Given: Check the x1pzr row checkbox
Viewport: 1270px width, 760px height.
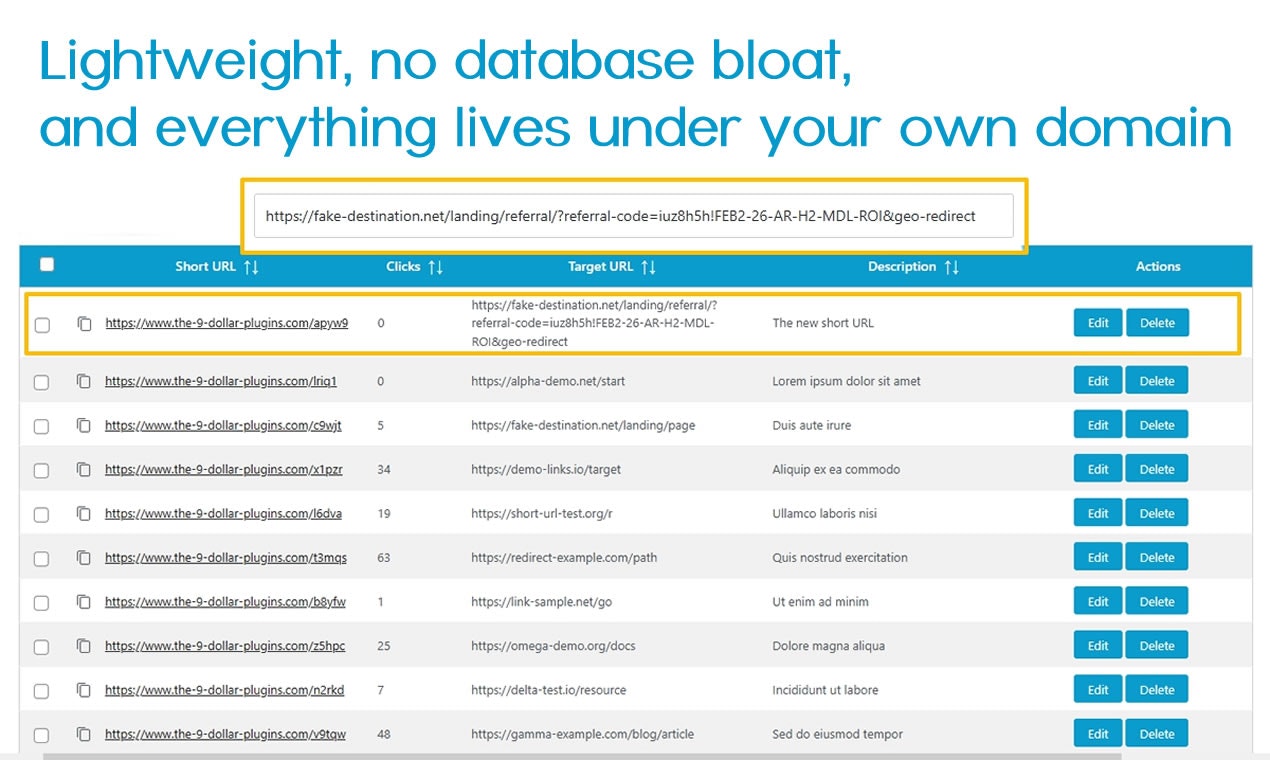Looking at the screenshot, I should [42, 471].
